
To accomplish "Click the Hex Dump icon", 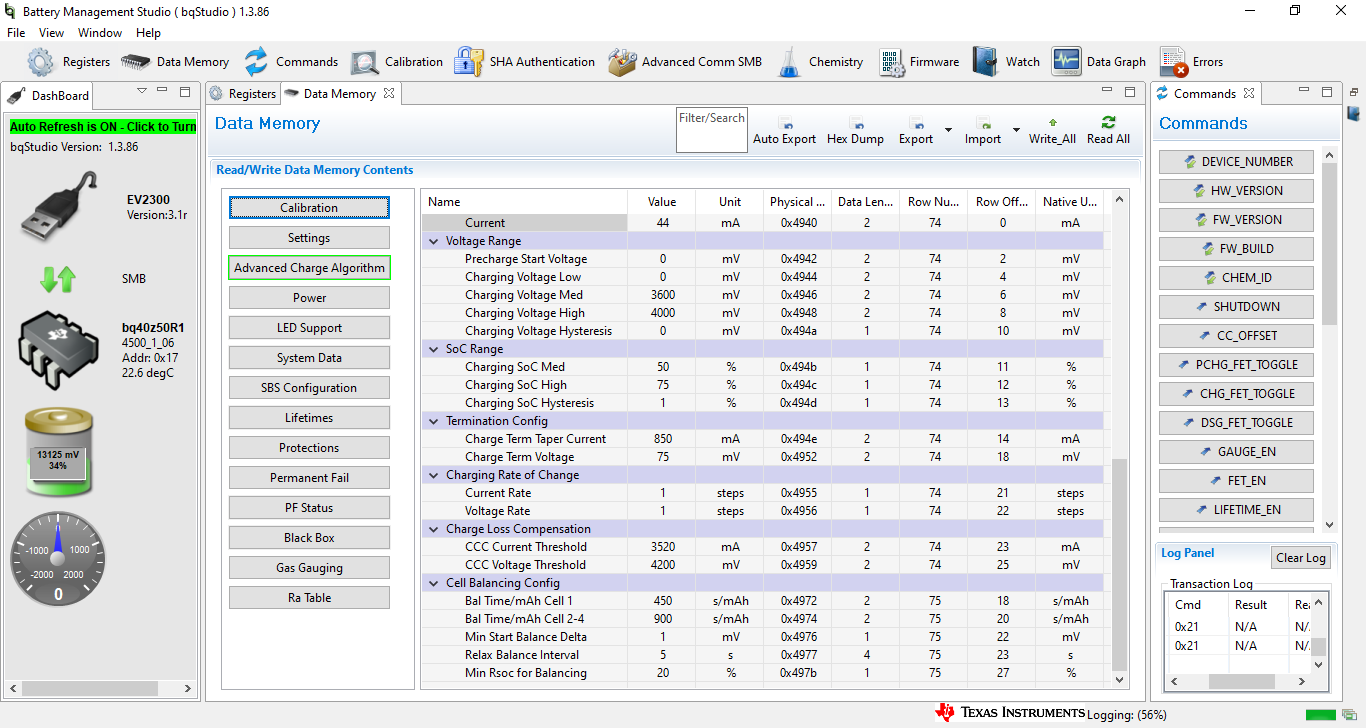I will click(x=855, y=123).
